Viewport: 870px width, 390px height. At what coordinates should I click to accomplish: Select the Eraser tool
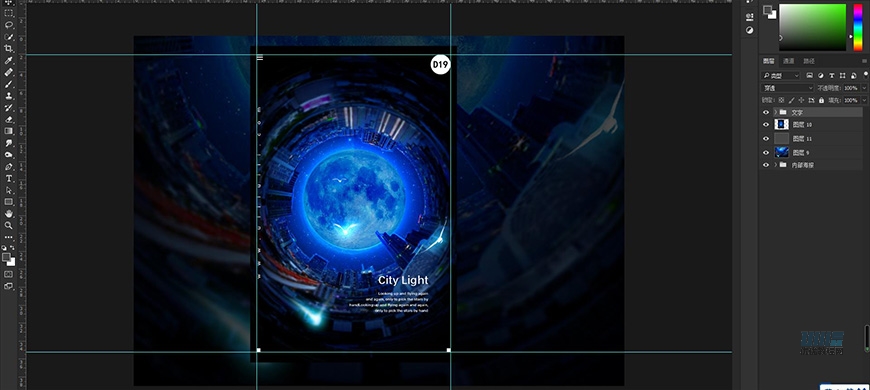9,119
